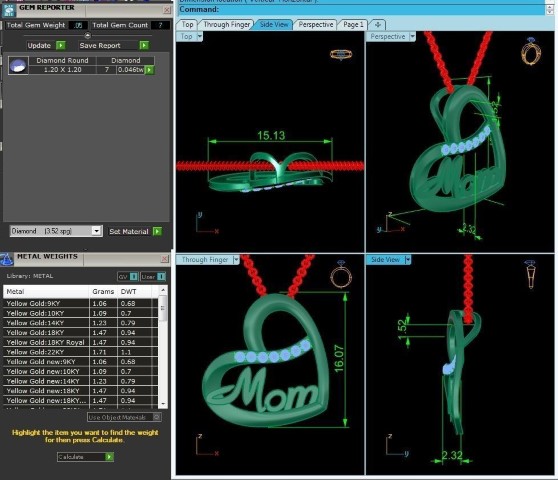Expand the Perspective viewport menu arrow
558x480 pixels.
[412, 36]
